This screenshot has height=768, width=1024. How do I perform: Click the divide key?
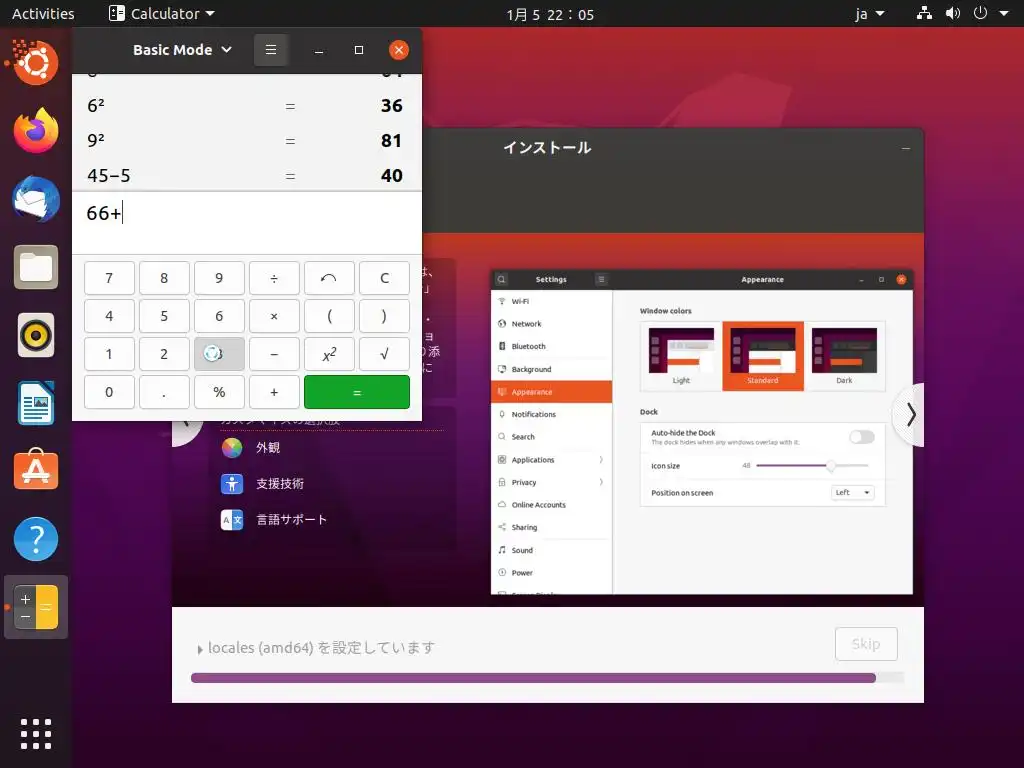(x=274, y=278)
